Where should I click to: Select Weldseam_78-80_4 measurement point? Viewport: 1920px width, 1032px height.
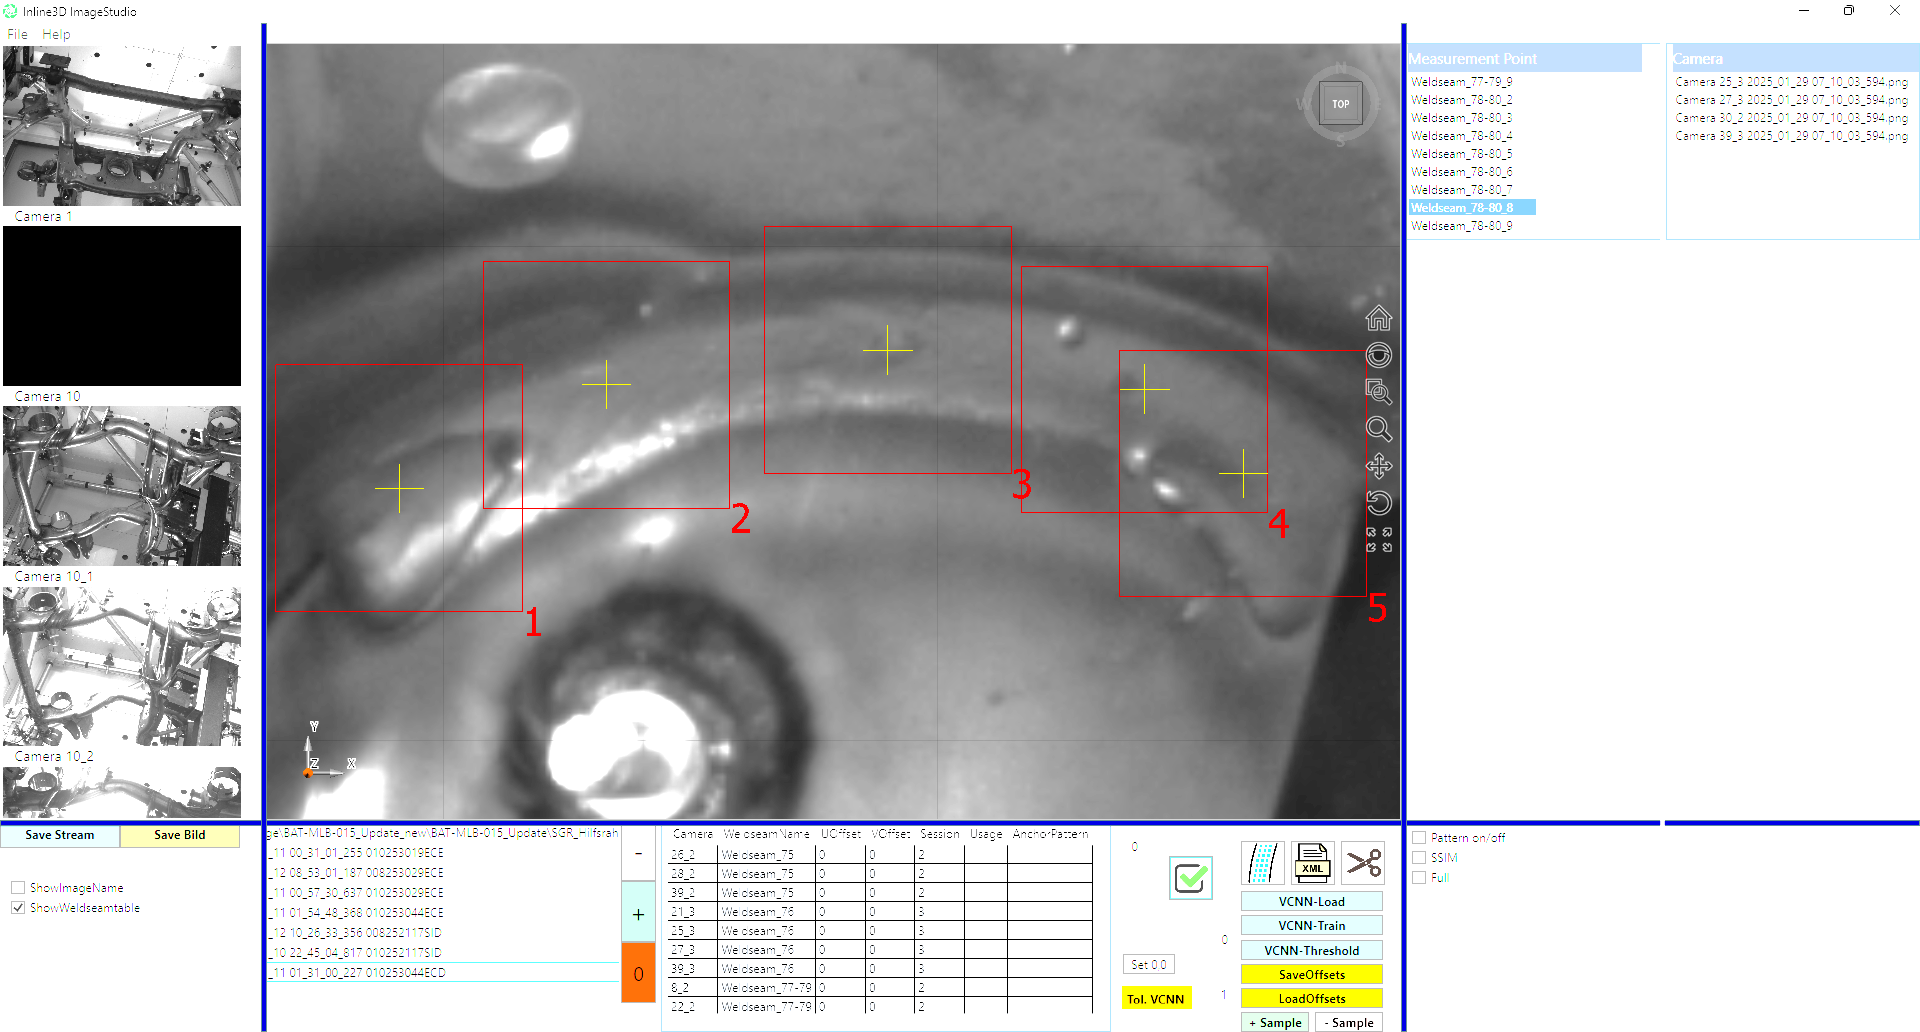point(1461,136)
